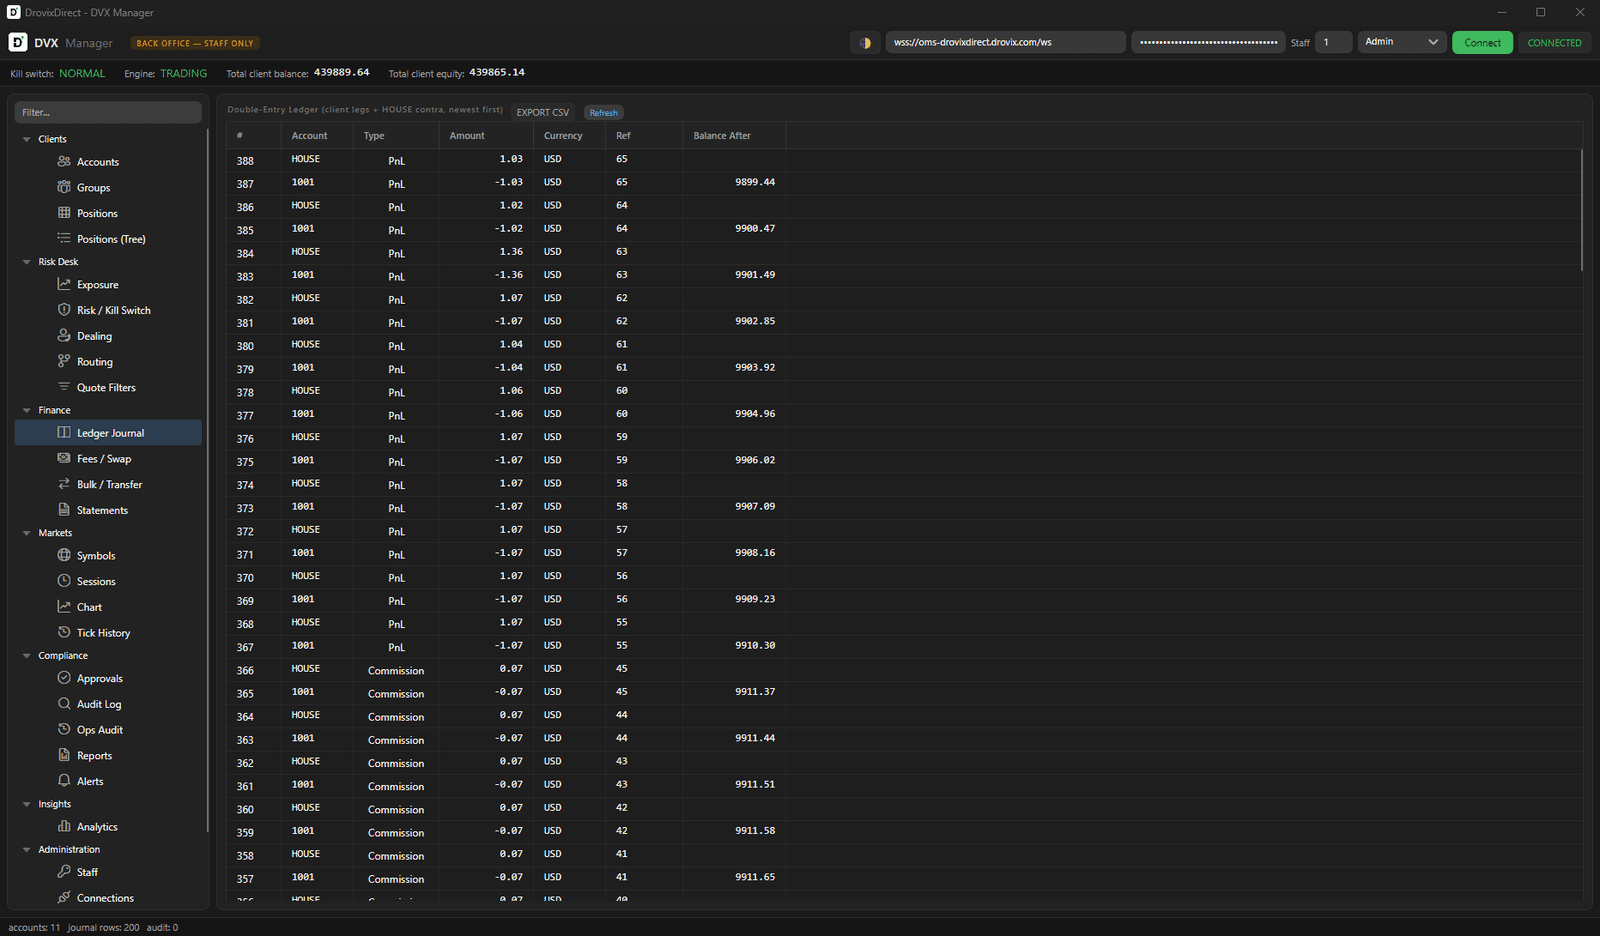The width and height of the screenshot is (1600, 936).
Task: Click the NORMAL kill switch status
Action: [x=82, y=73]
